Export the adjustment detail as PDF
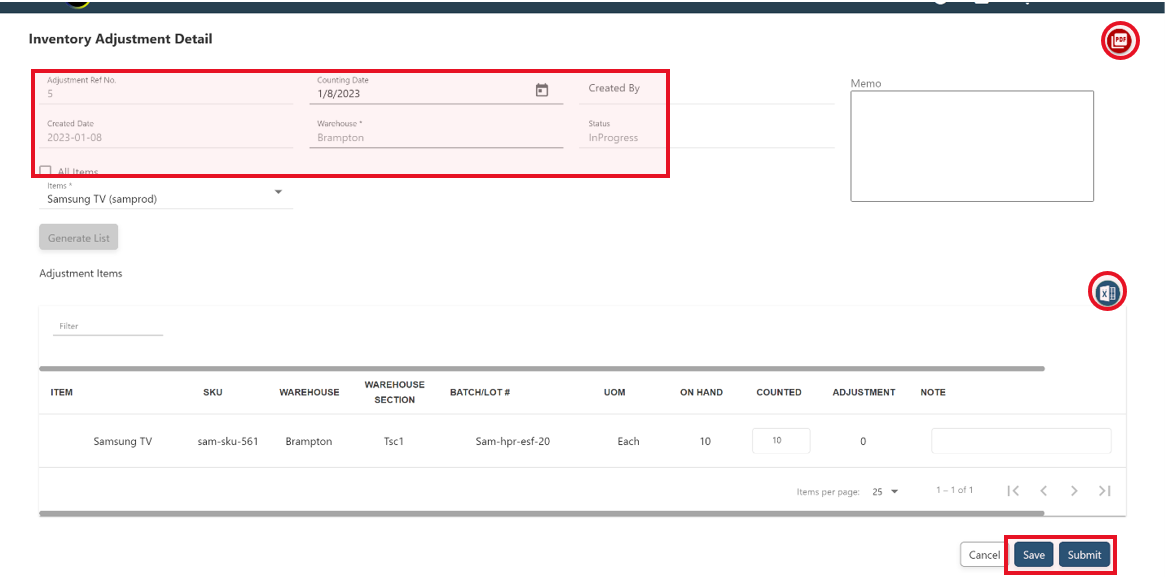Viewport: 1166px width, 578px height. click(x=1120, y=41)
